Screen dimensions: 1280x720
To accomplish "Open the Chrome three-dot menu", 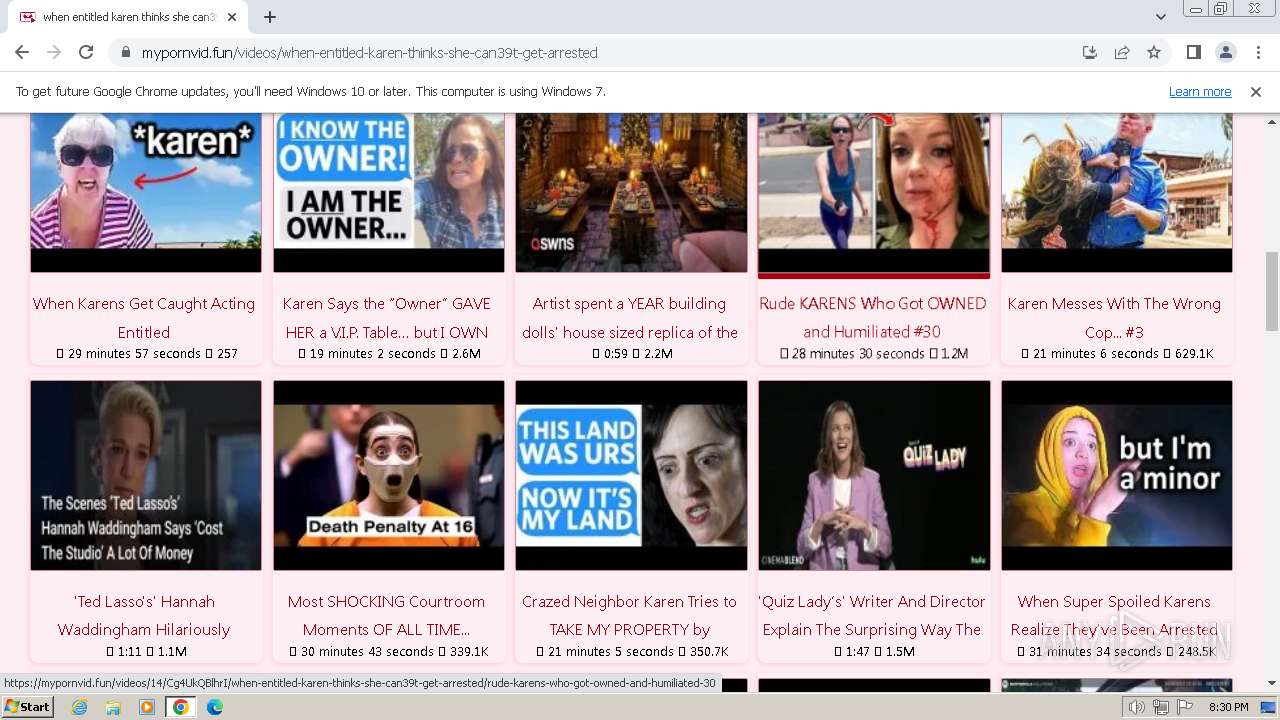I will pos(1257,52).
